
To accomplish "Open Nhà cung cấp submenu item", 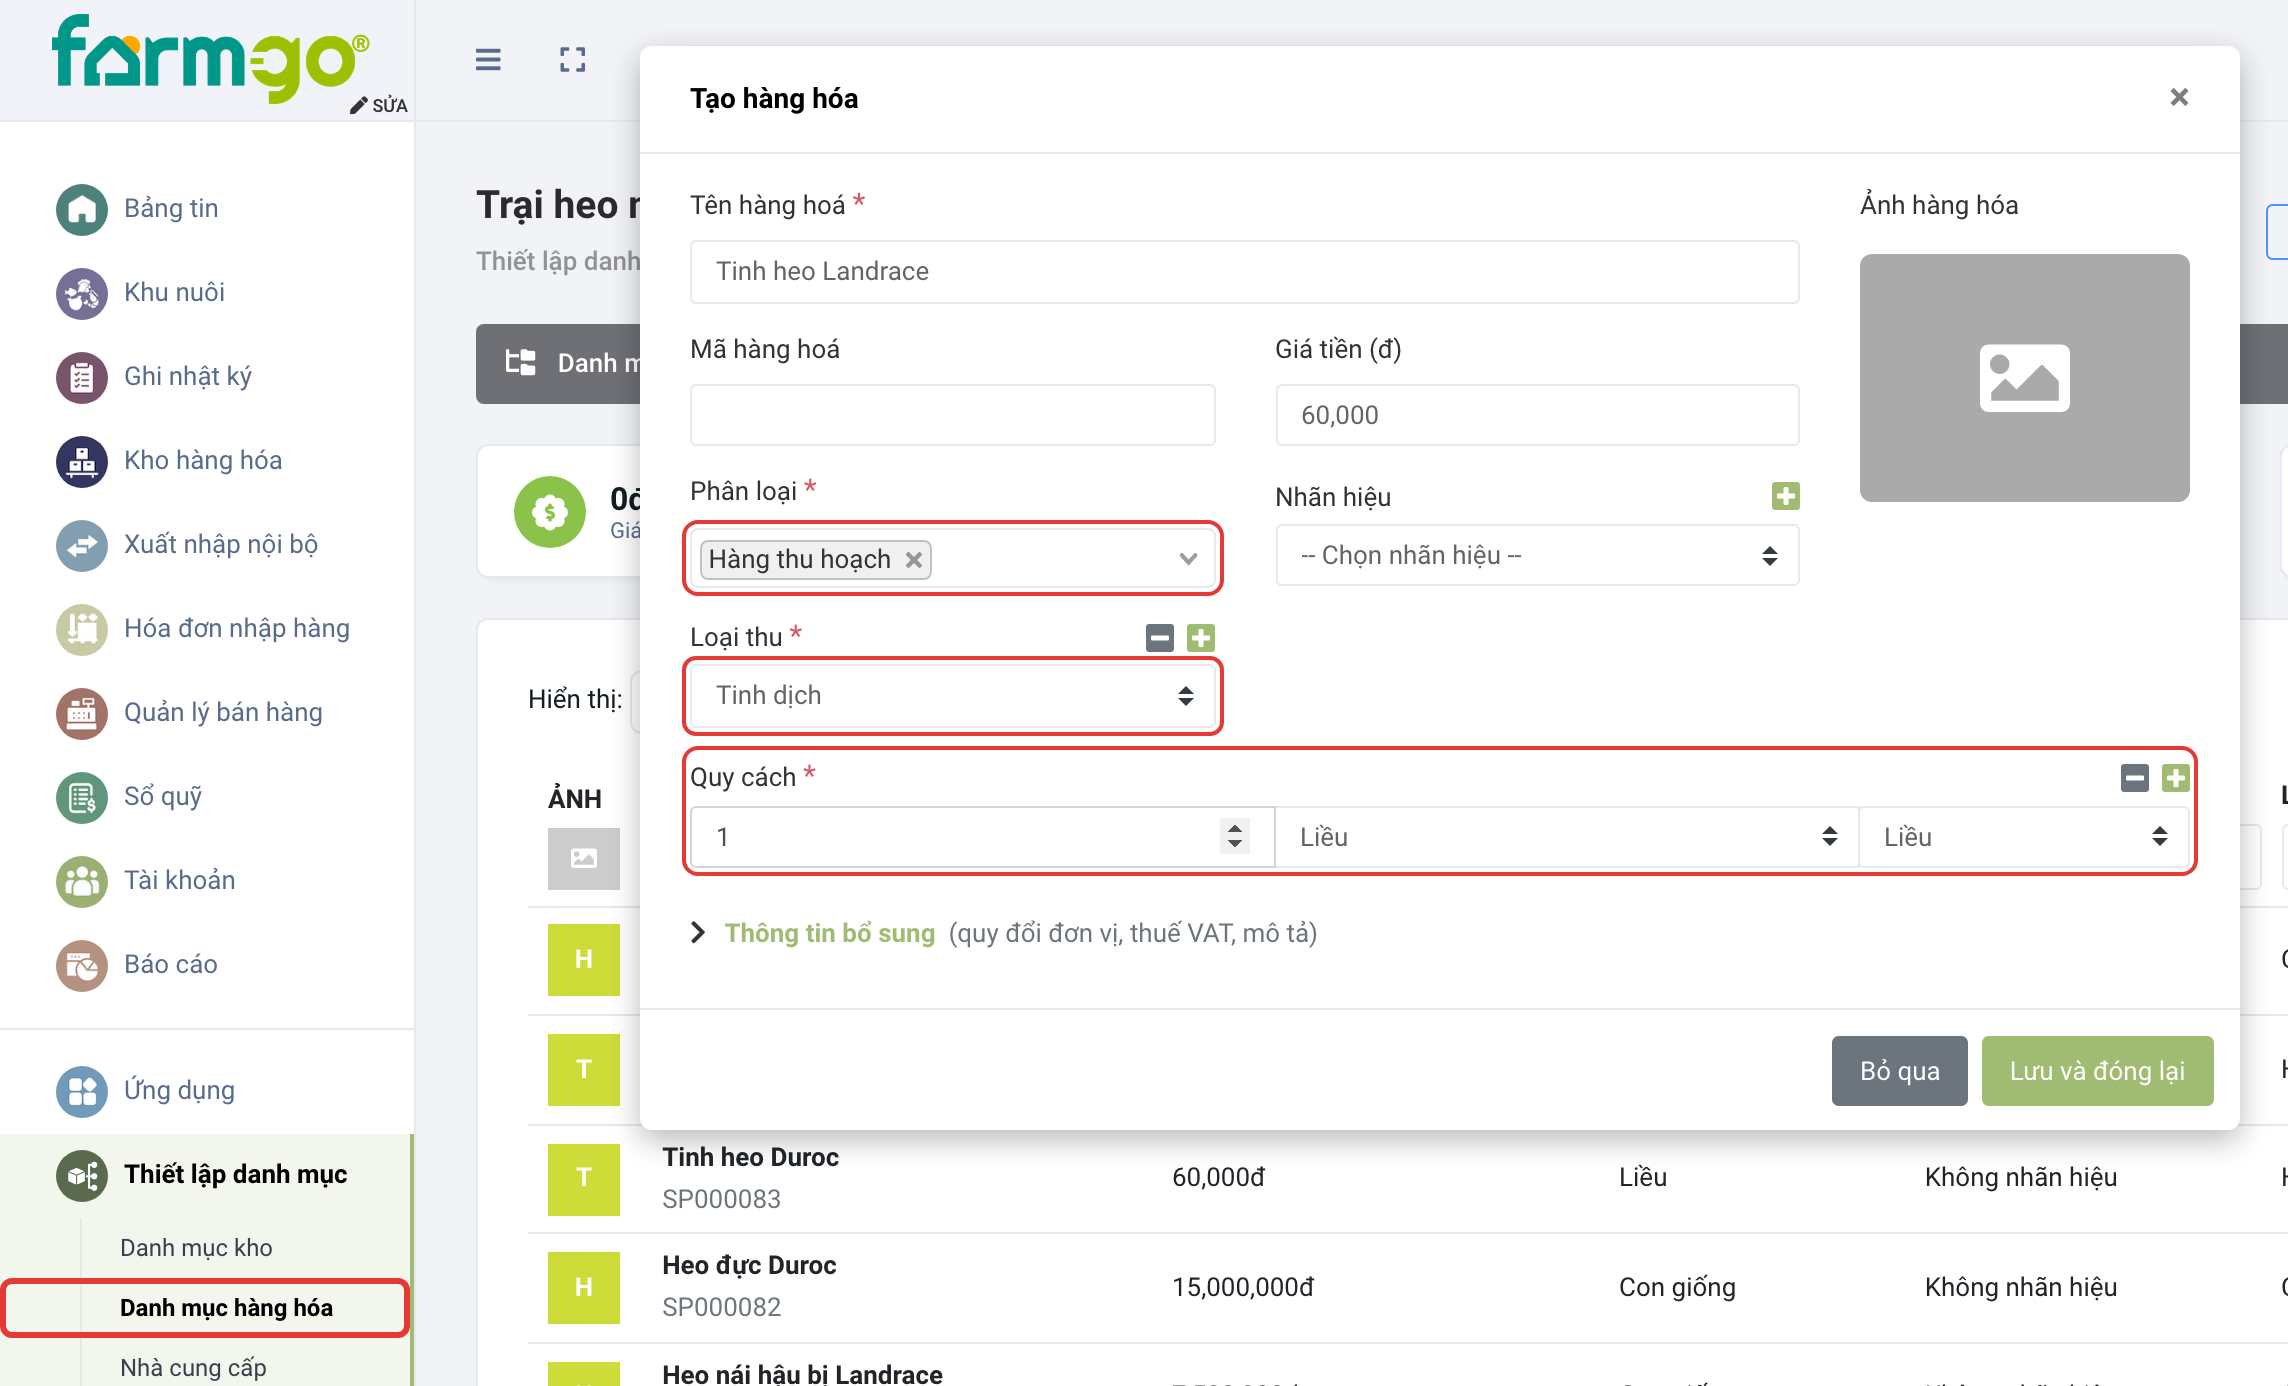I will (x=193, y=1368).
